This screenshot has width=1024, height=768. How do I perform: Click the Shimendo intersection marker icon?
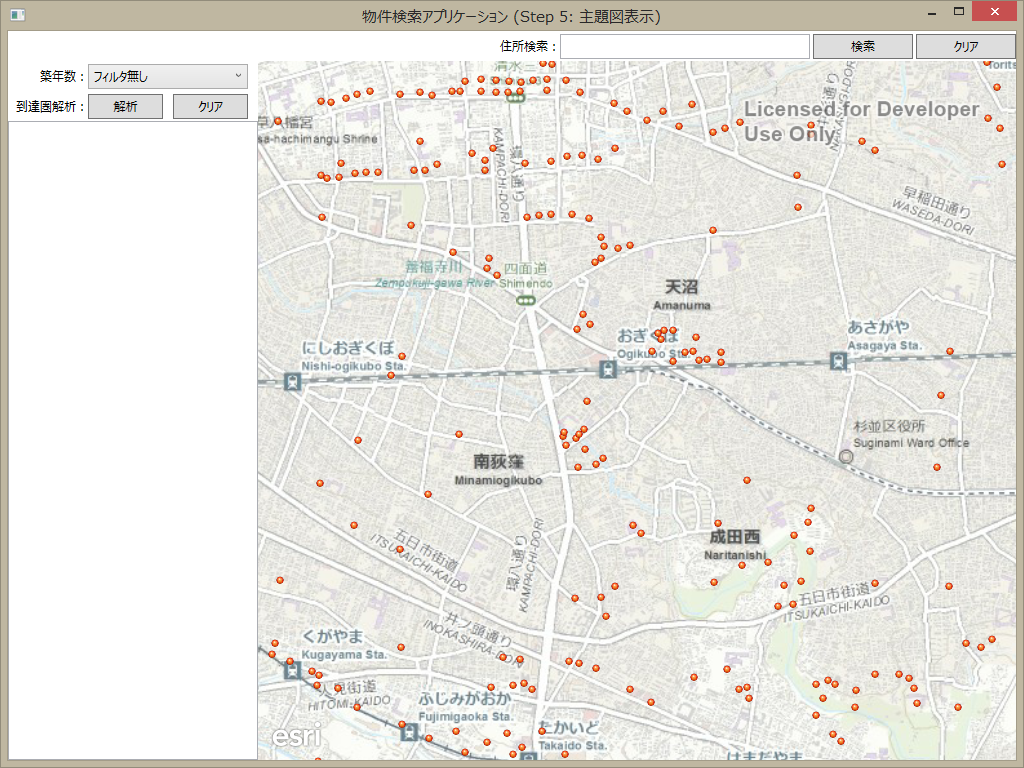tap(526, 300)
